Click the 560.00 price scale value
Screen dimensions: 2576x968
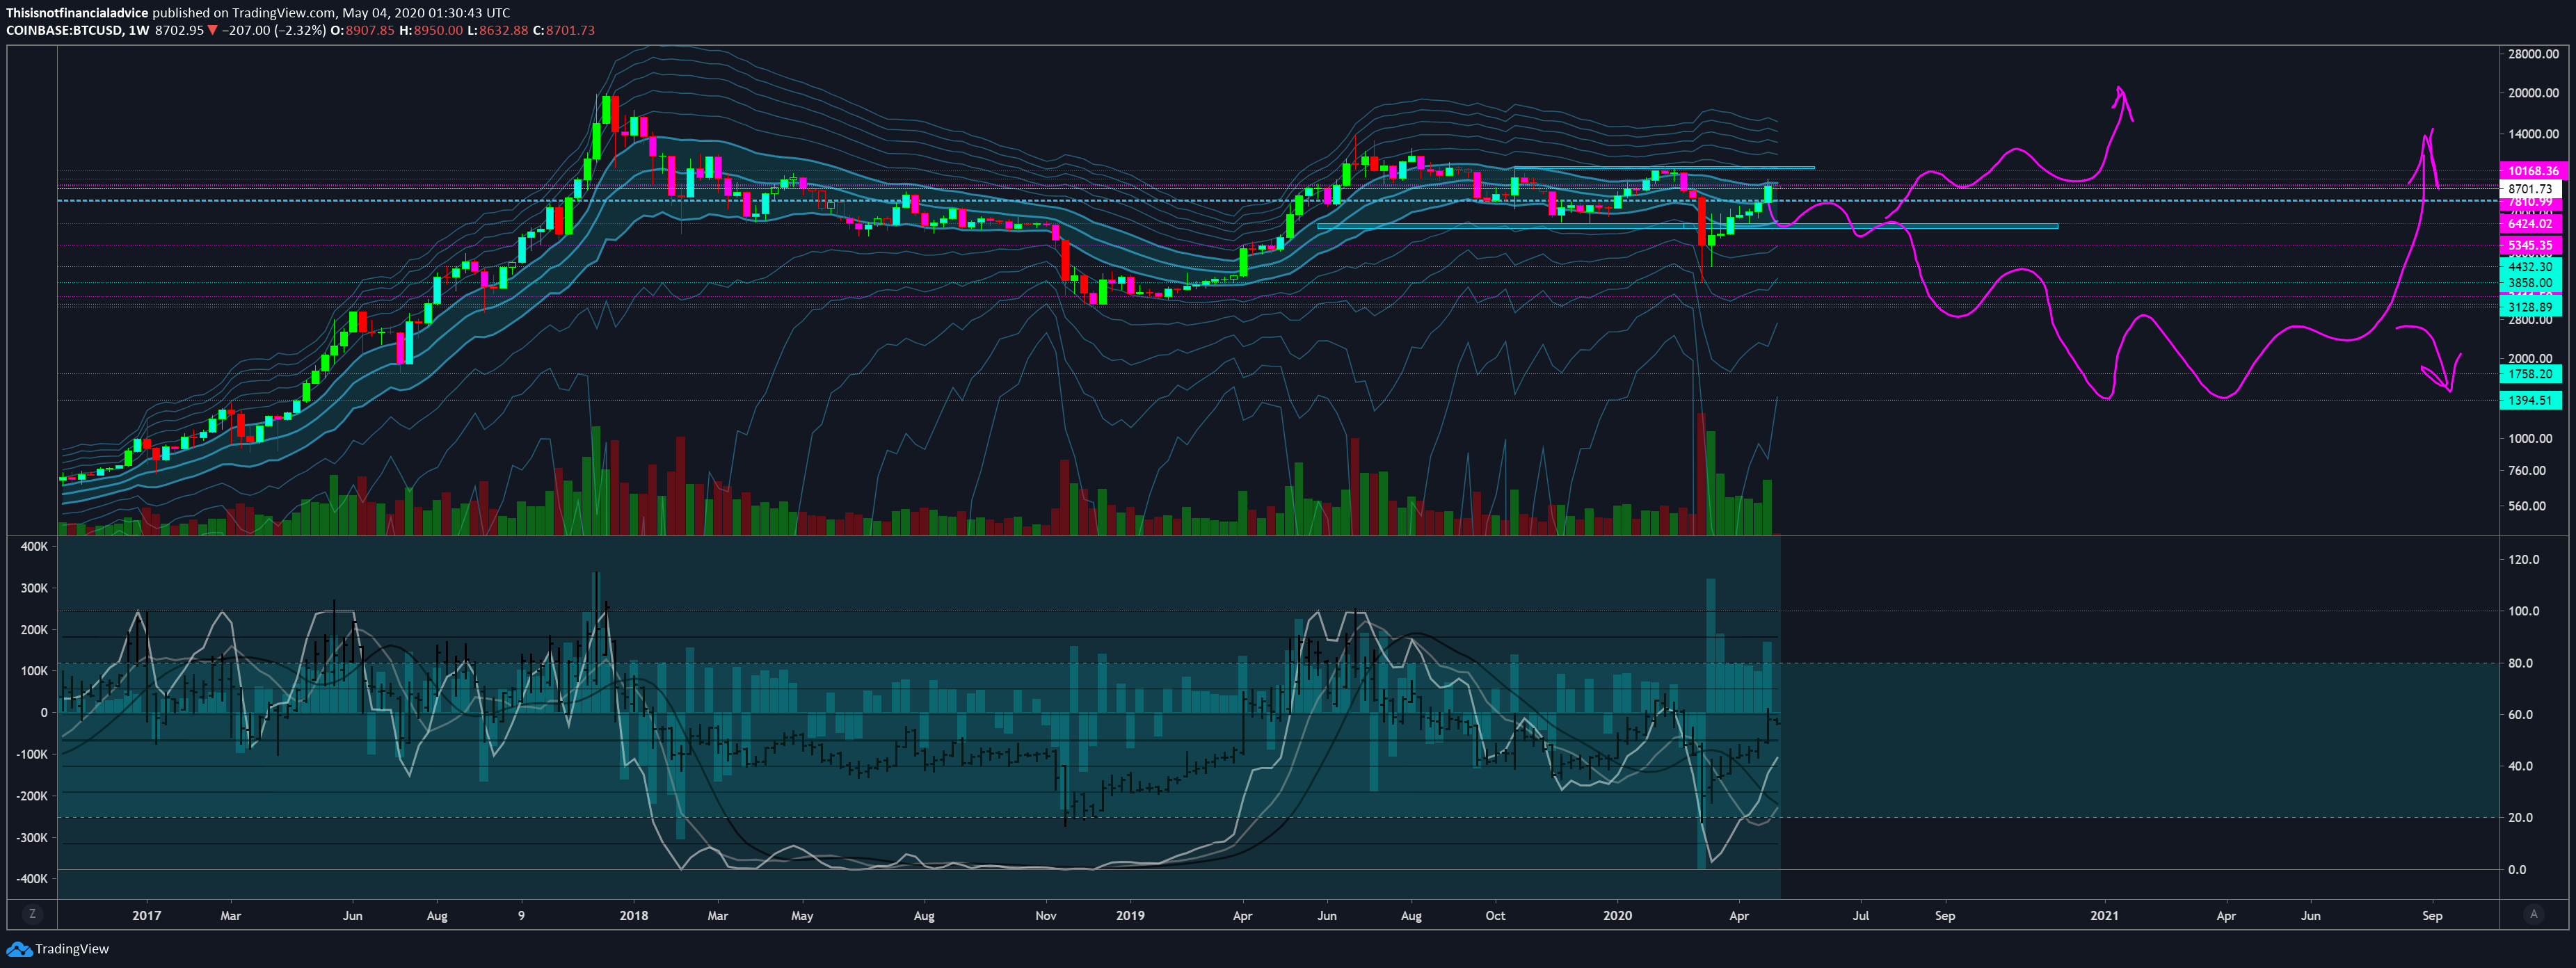point(2527,506)
